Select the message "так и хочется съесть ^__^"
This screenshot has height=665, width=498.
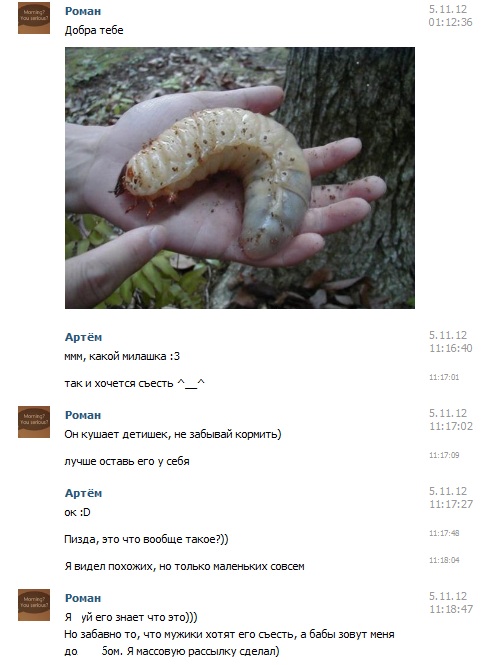click(x=134, y=383)
